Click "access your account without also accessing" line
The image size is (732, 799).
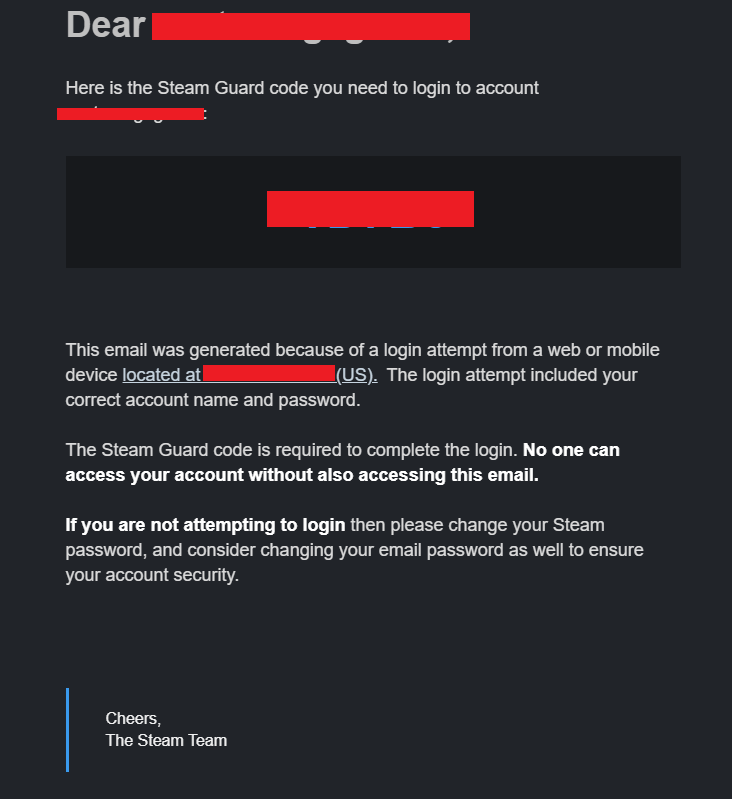click(302, 475)
